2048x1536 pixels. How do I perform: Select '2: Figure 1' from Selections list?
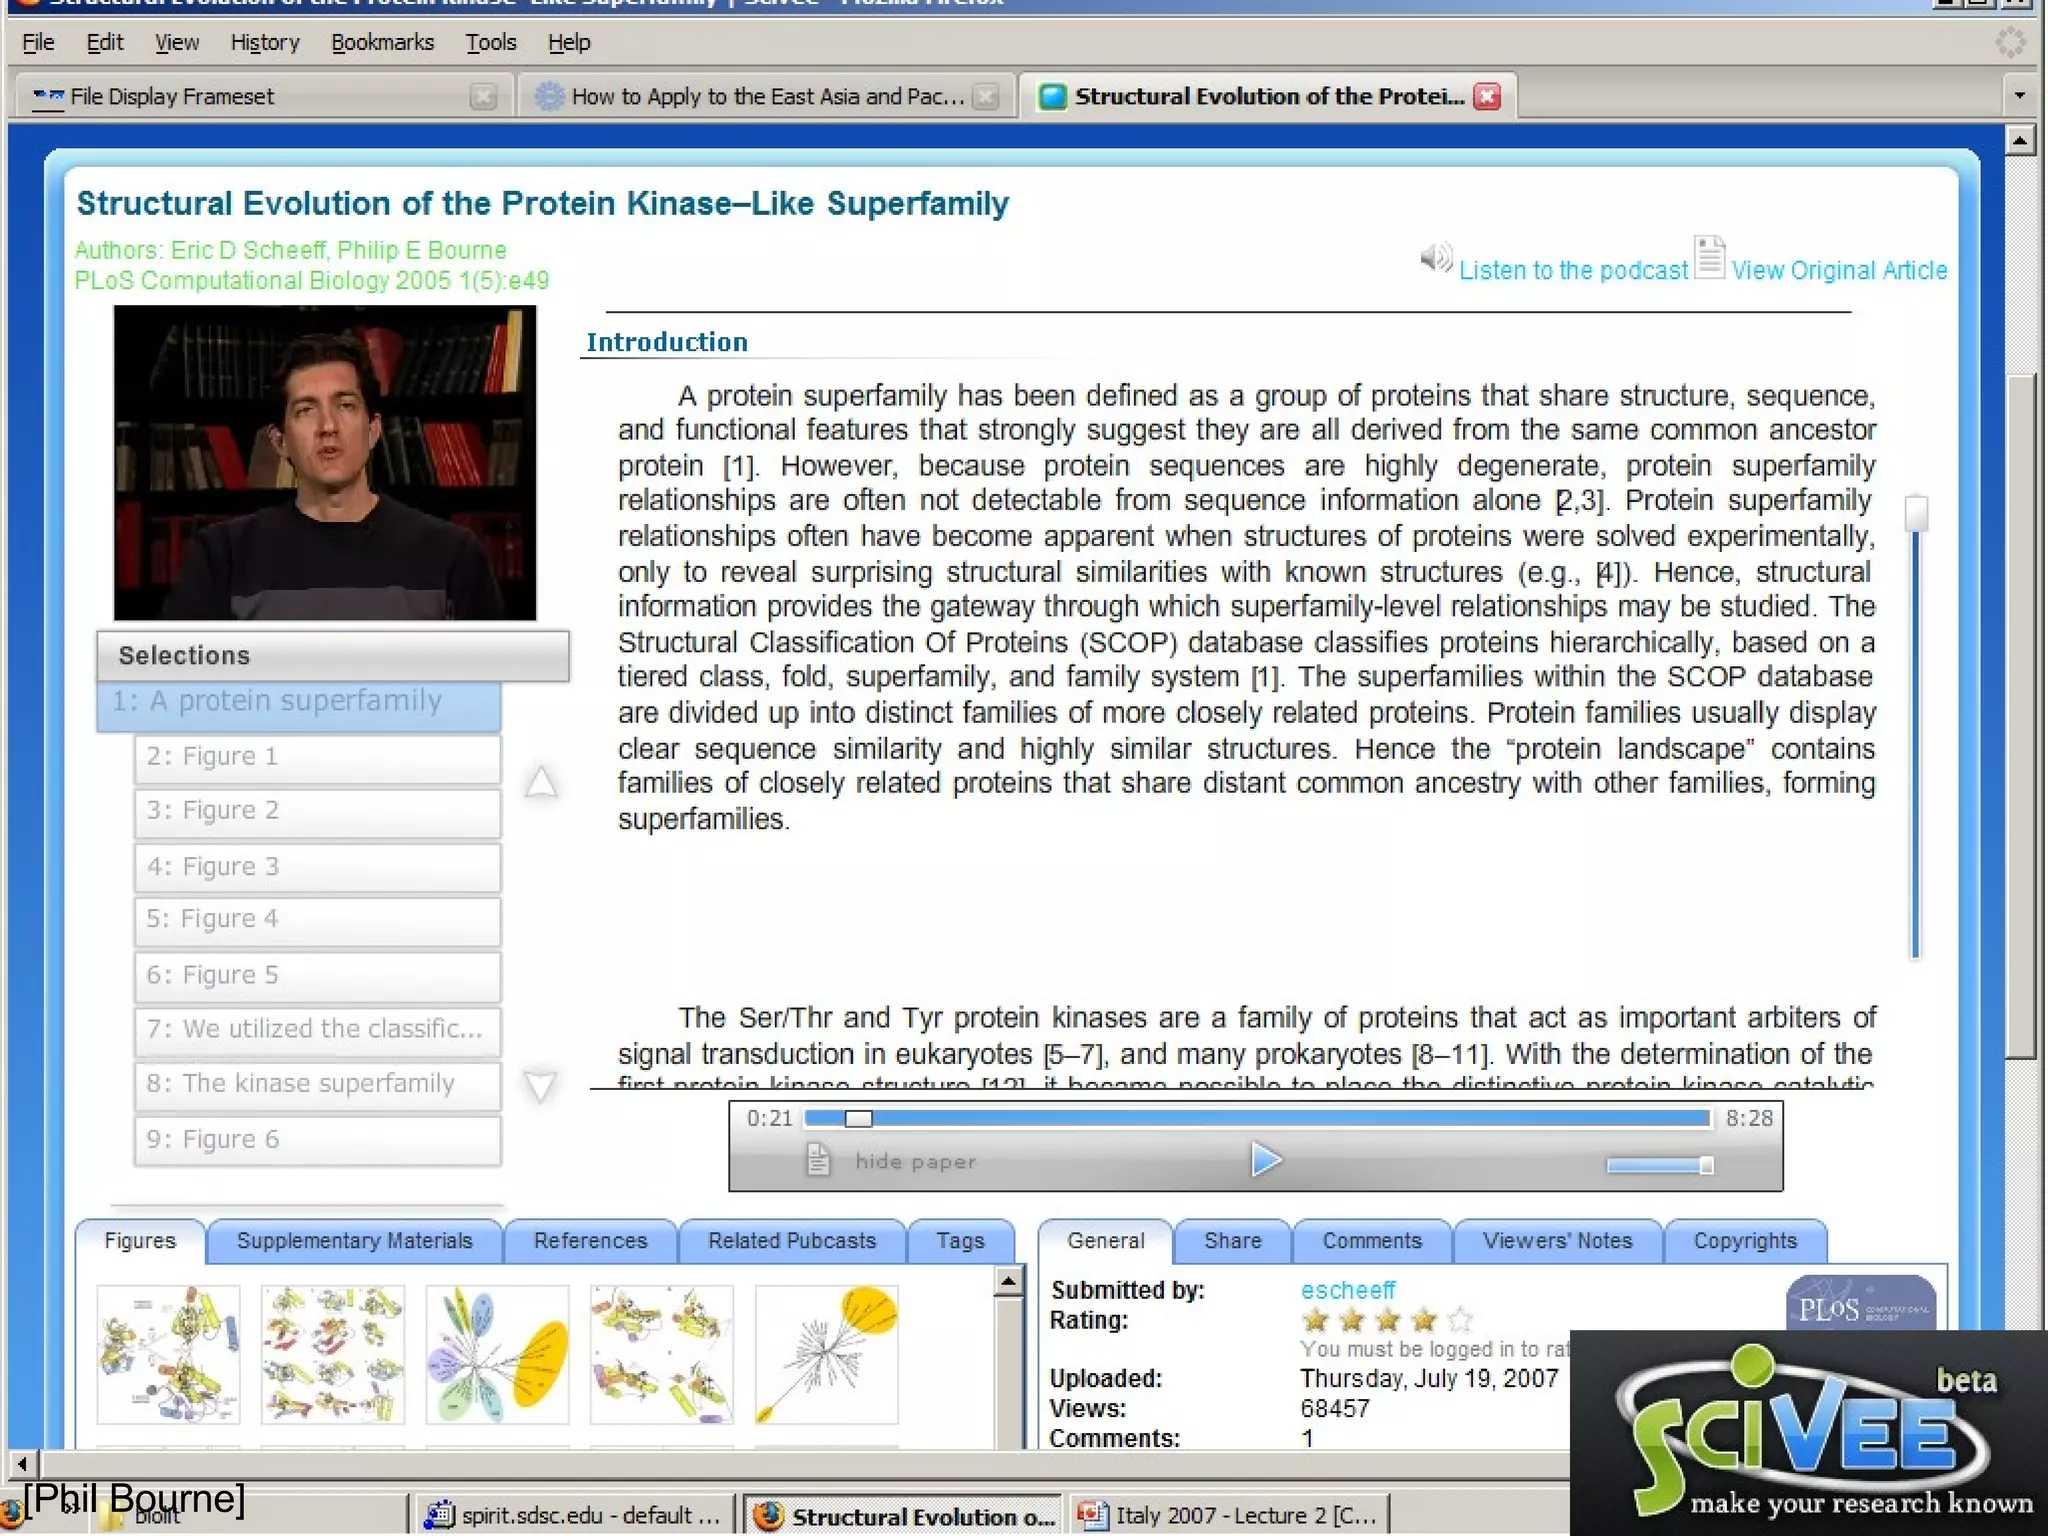point(317,757)
